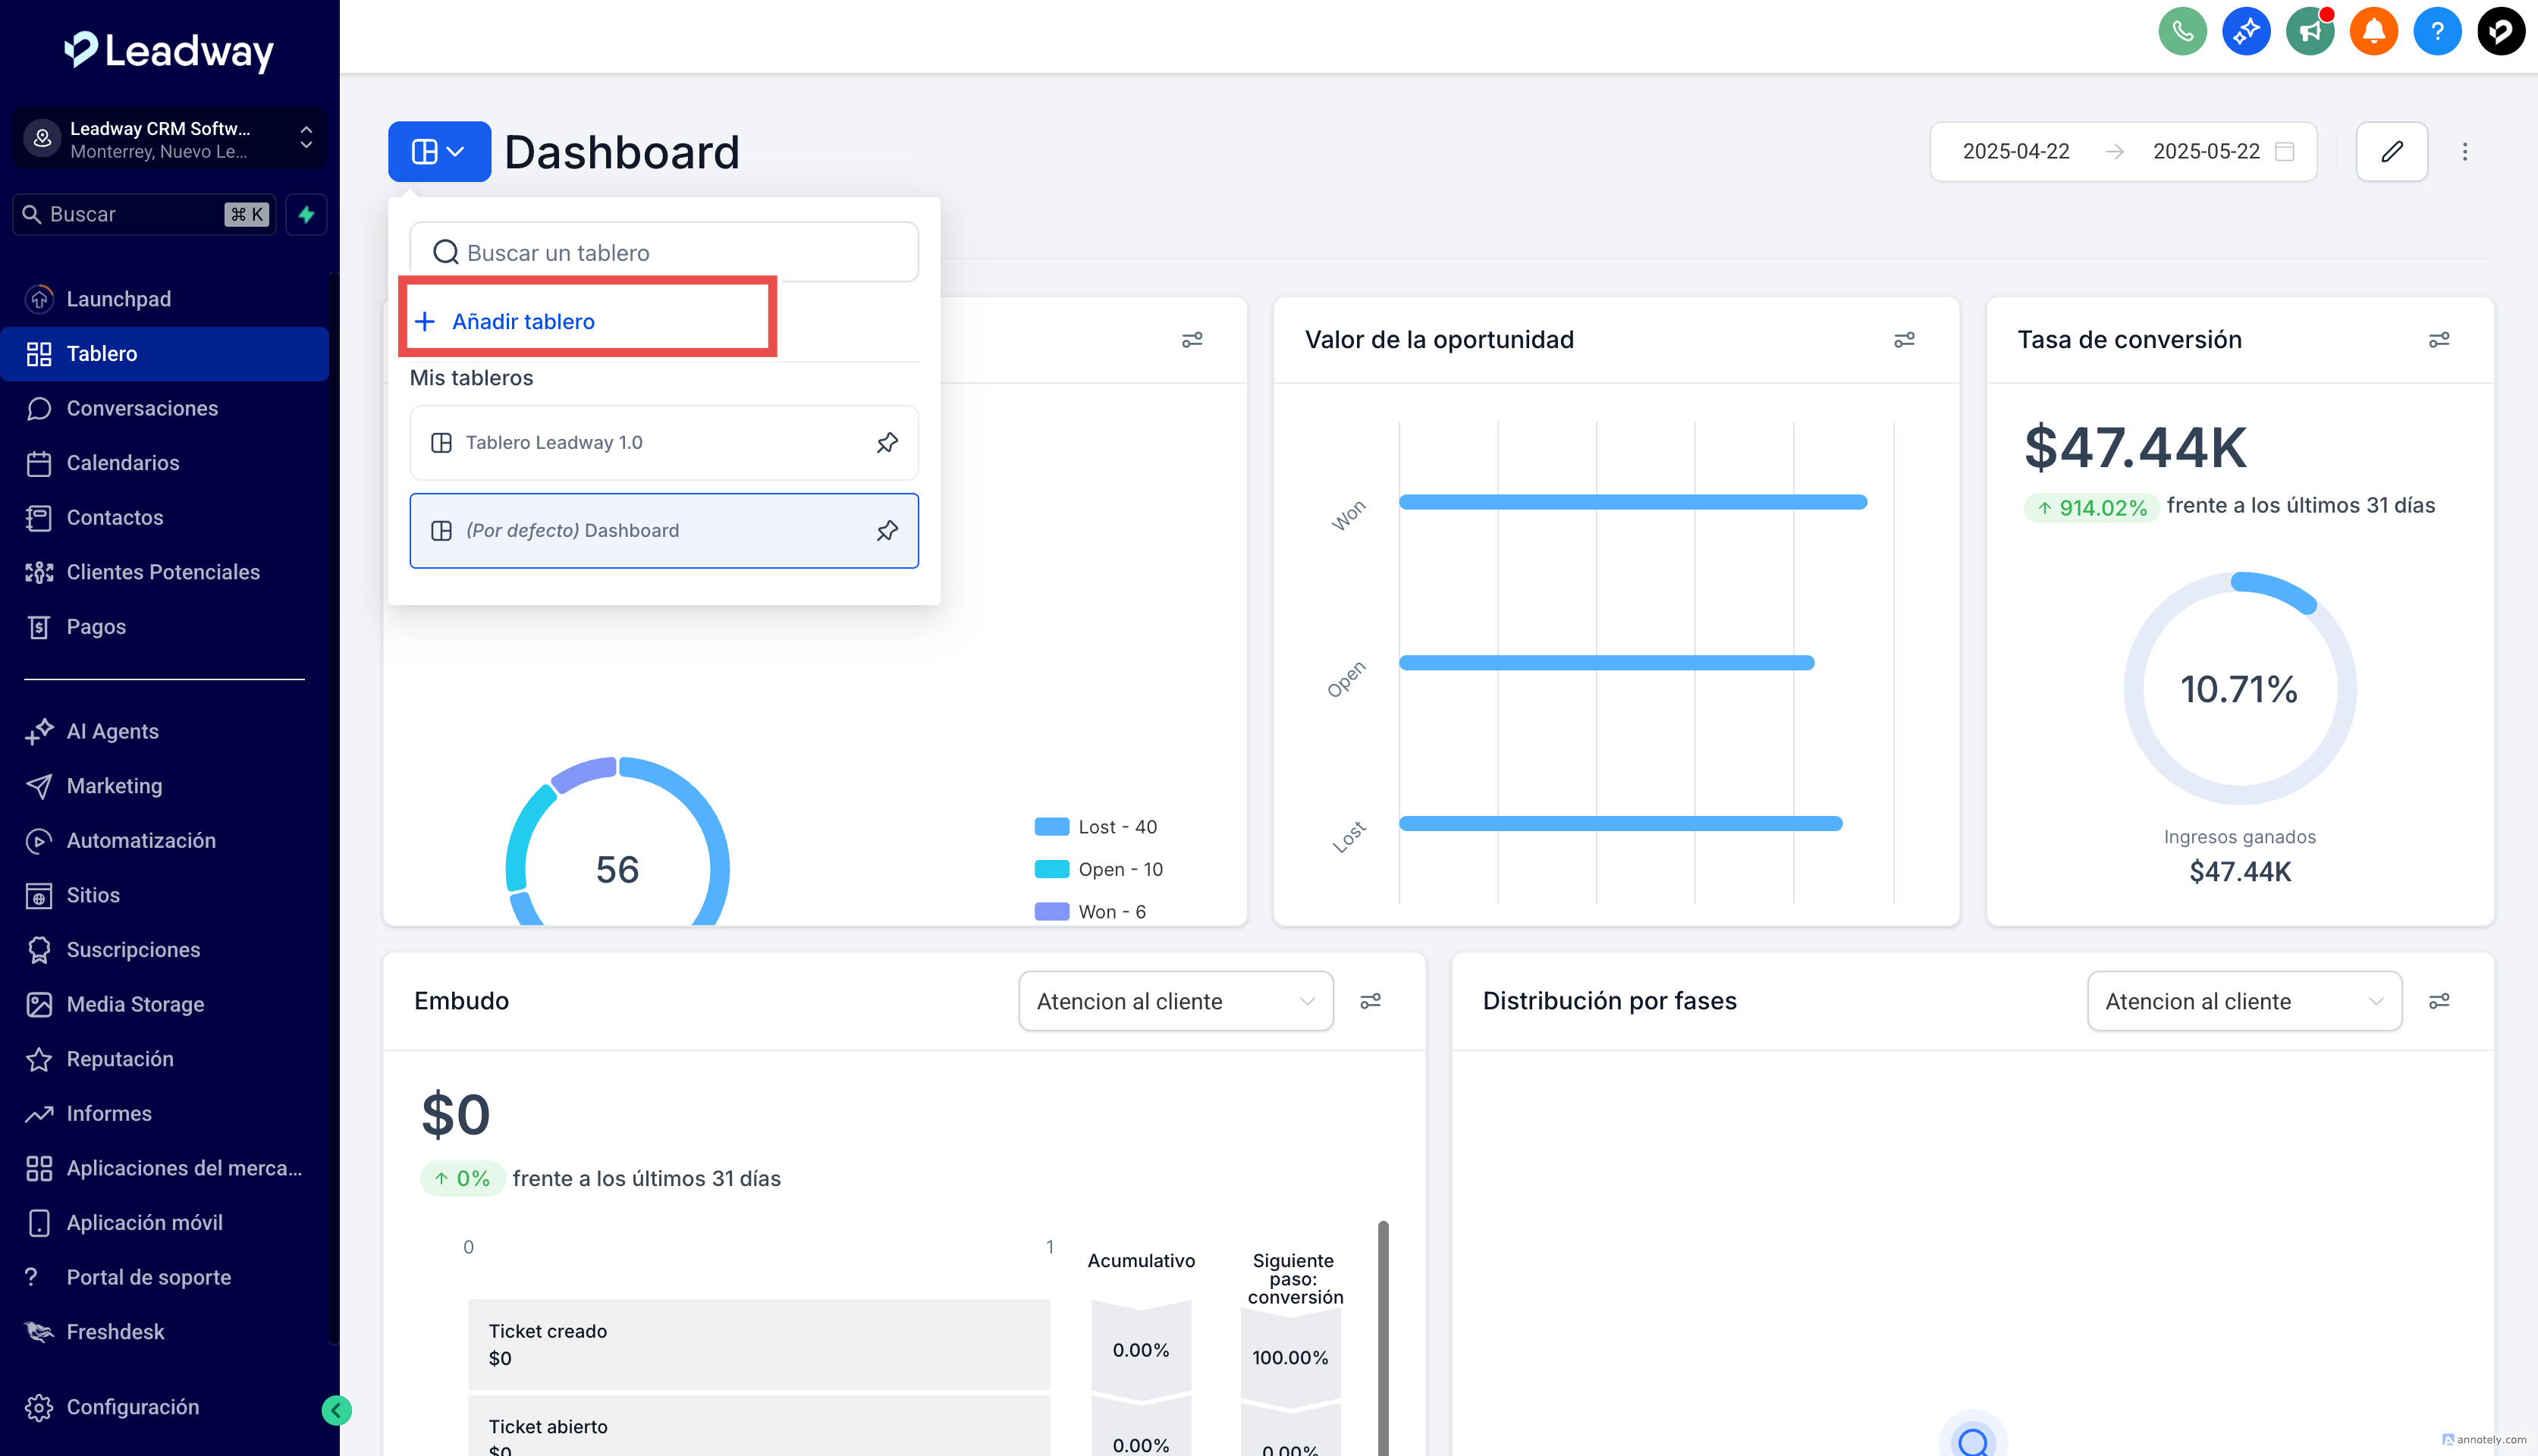2538x1456 pixels.
Task: Click Añadir tablero
Action: coord(522,321)
